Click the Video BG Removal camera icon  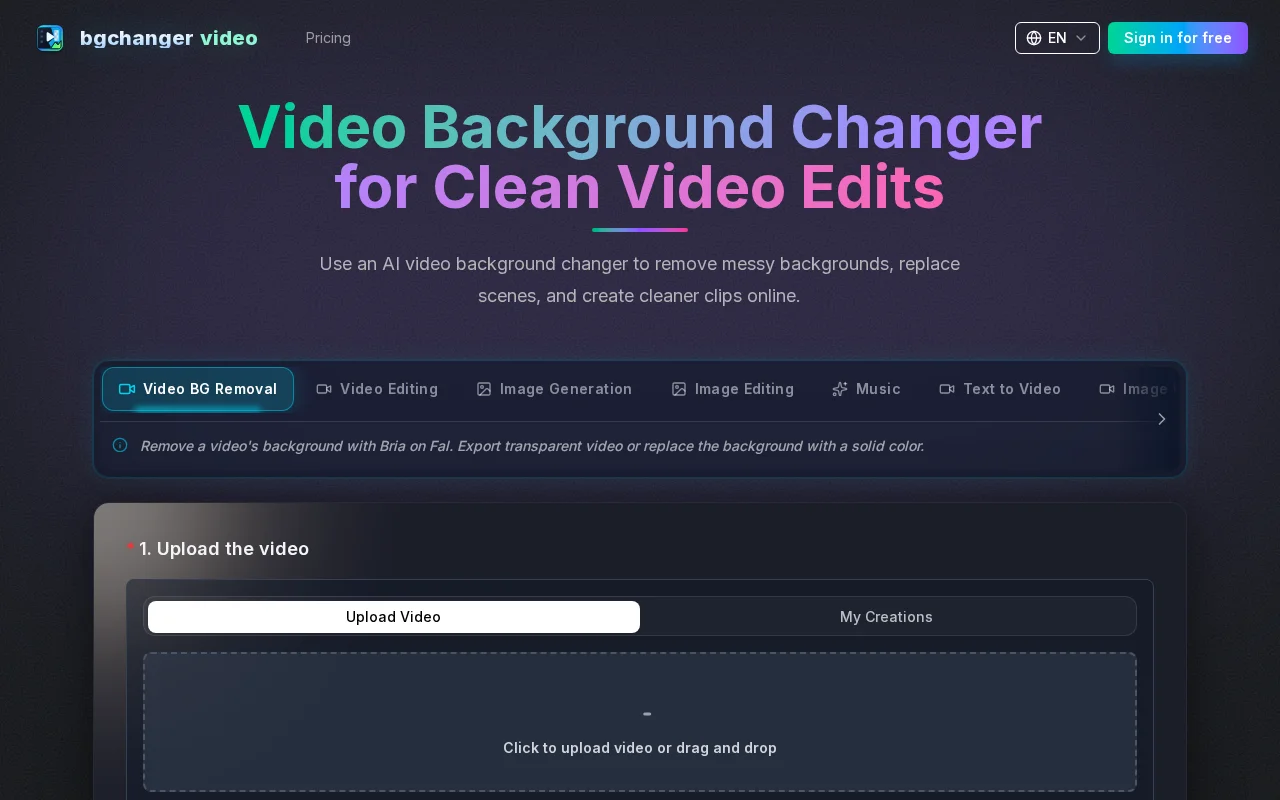coord(127,389)
